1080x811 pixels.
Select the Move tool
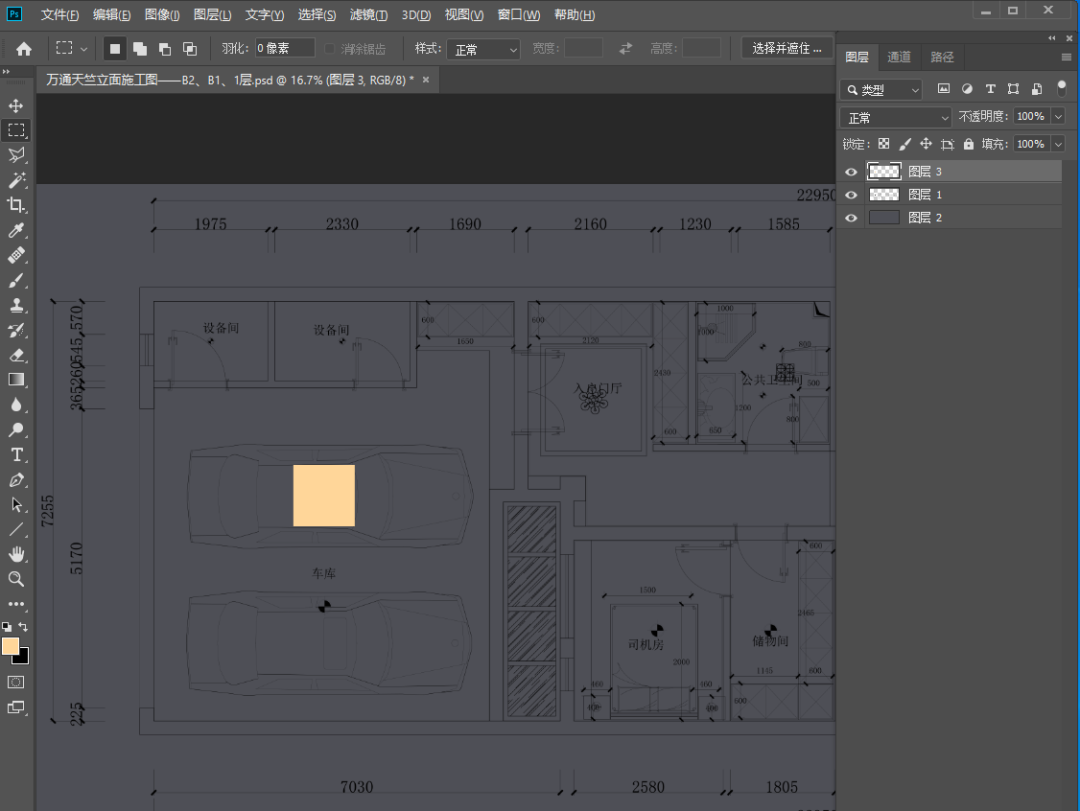(x=16, y=105)
